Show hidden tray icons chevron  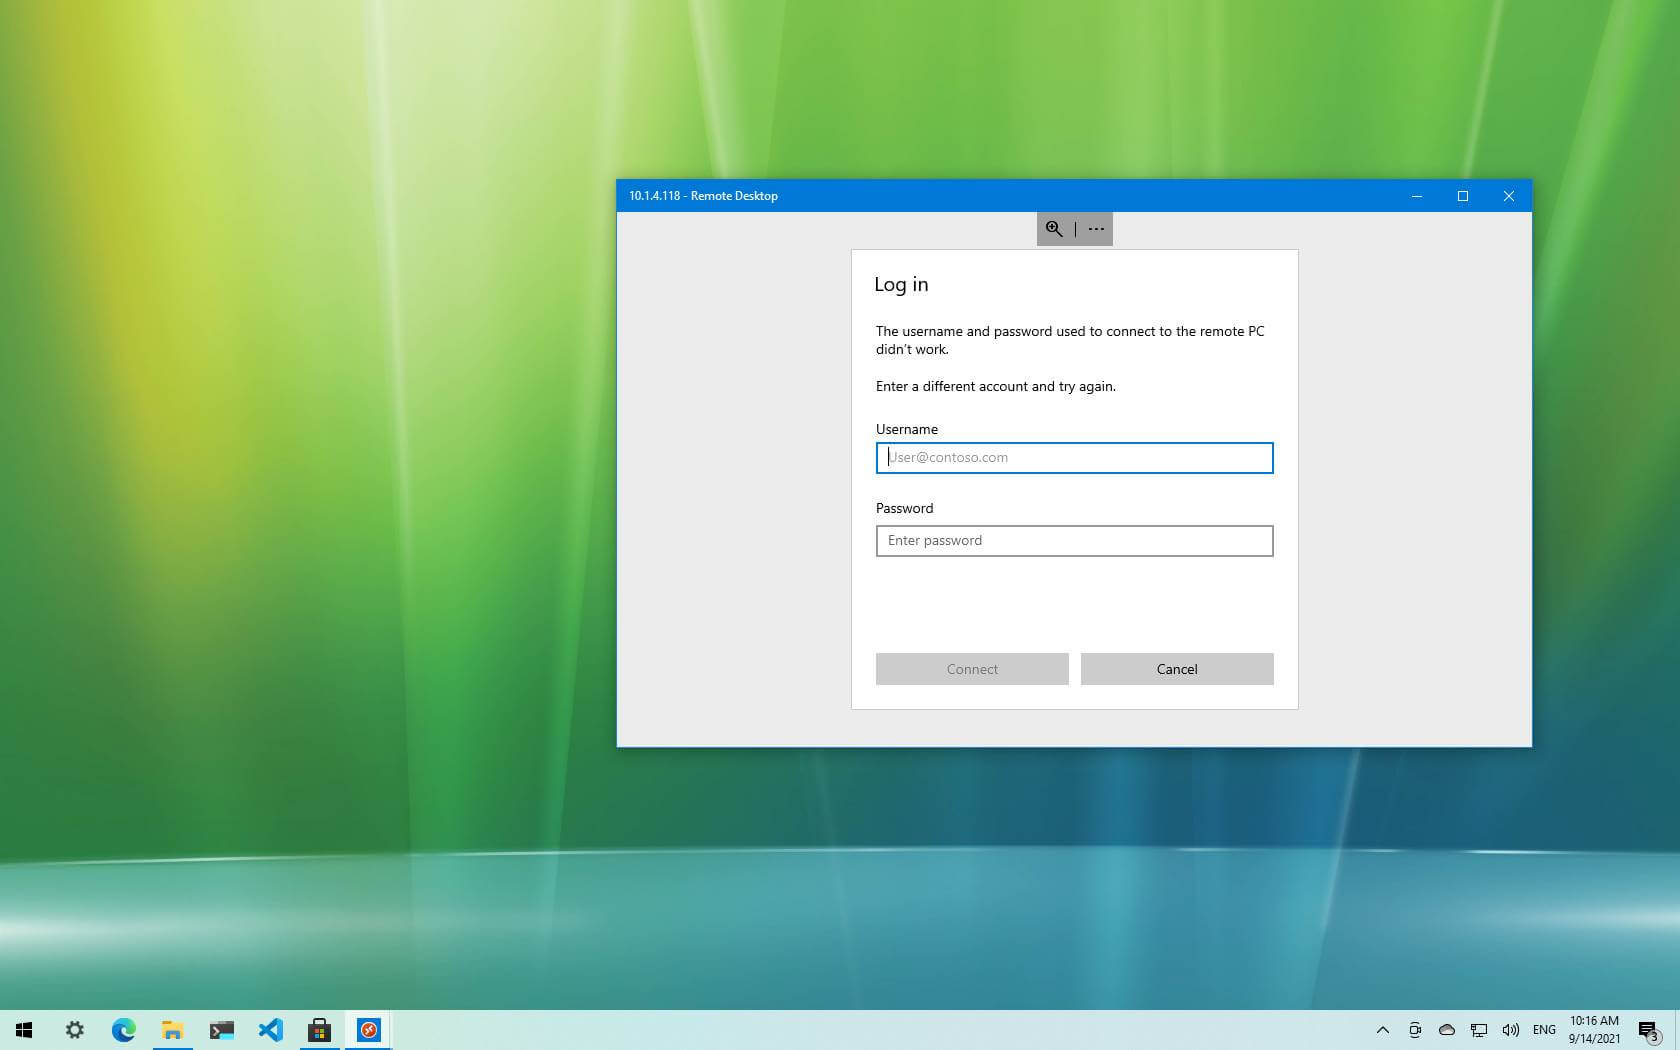coord(1383,1030)
